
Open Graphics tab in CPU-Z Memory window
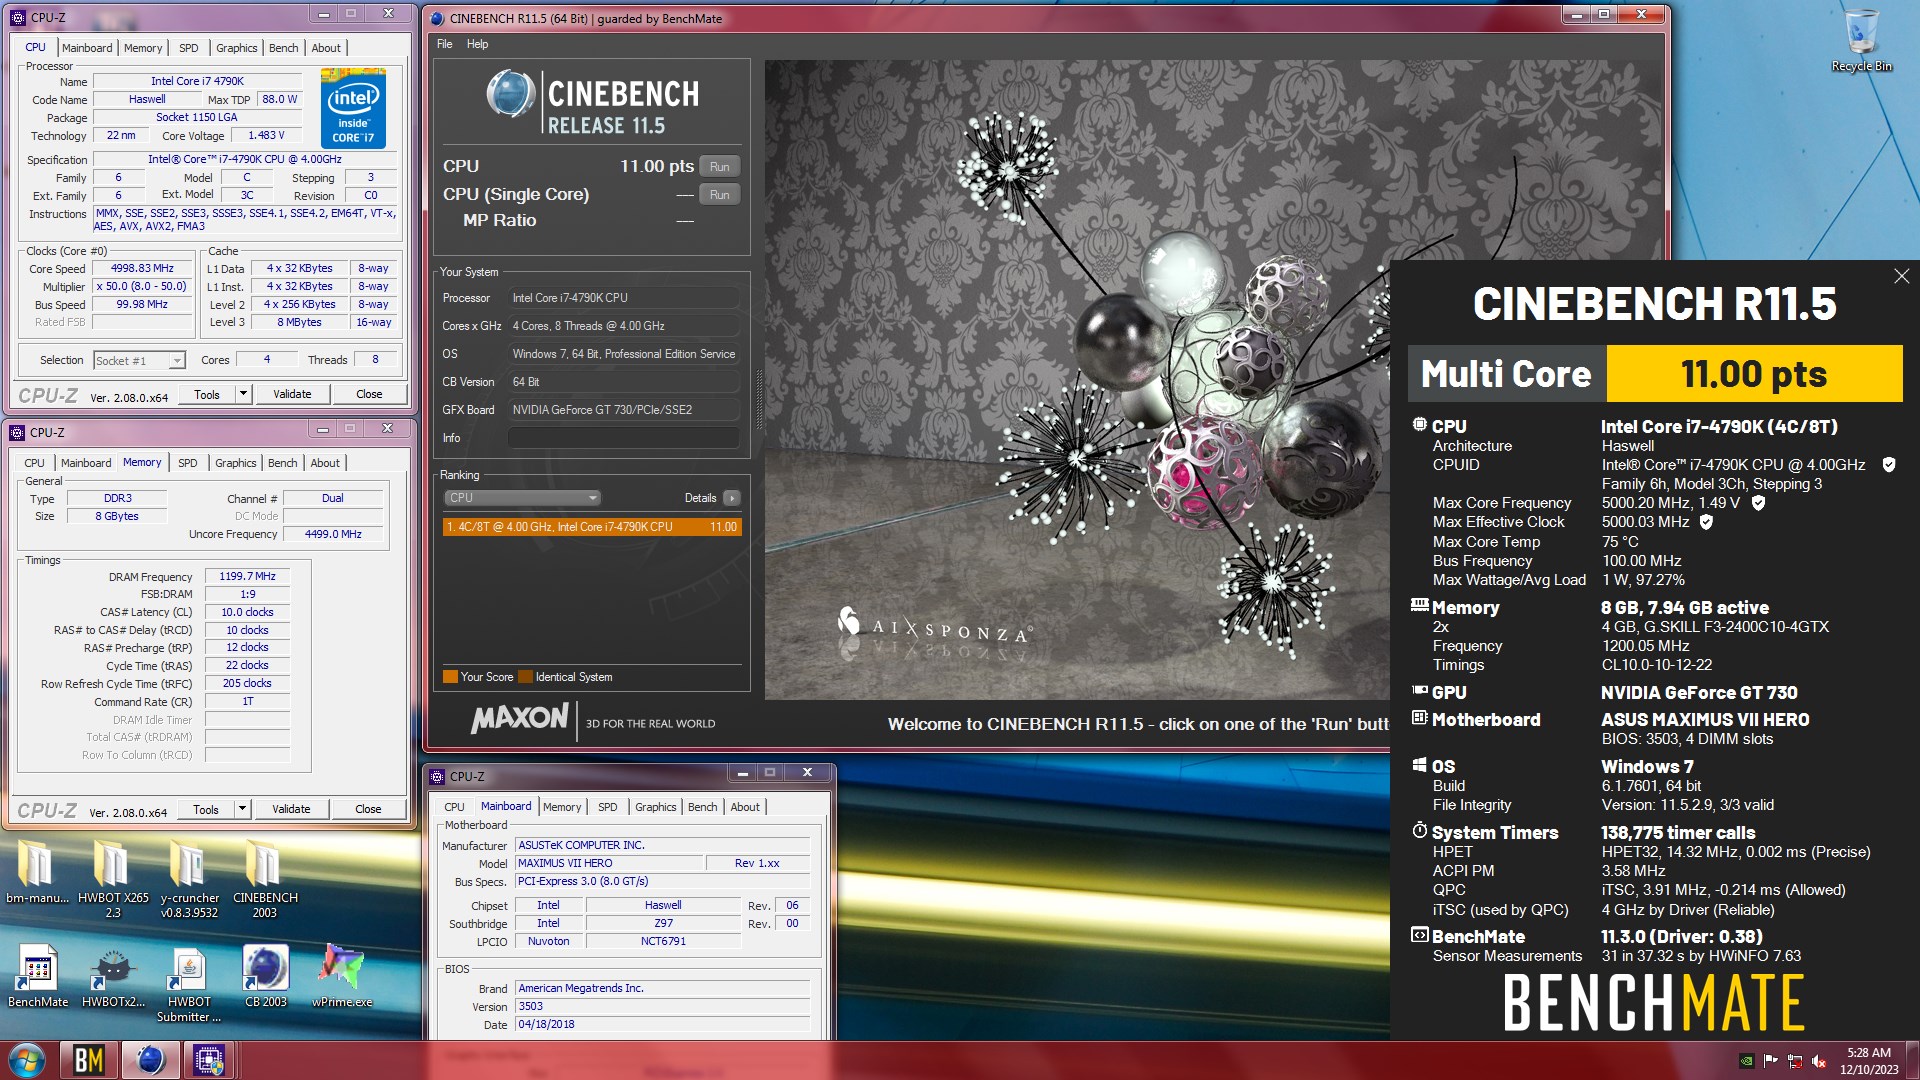[x=236, y=463]
